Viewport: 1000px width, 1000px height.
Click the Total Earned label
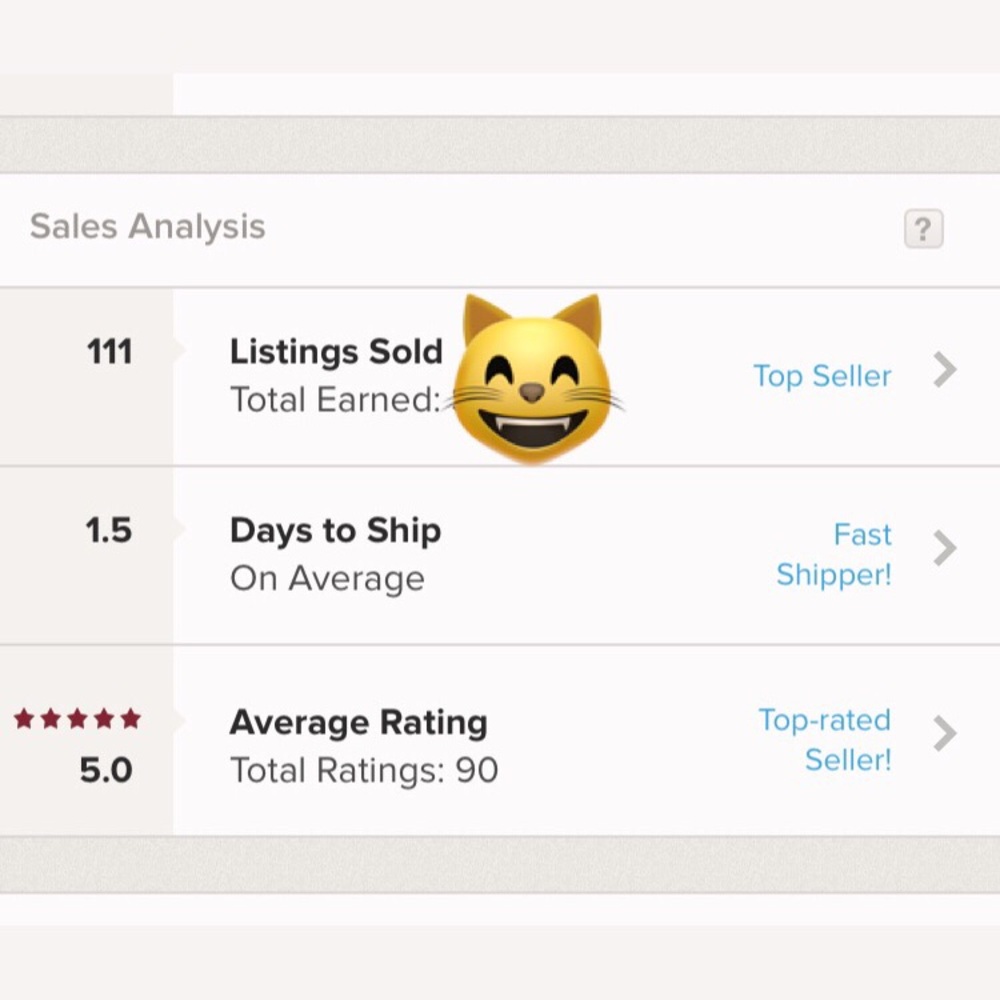[x=335, y=400]
